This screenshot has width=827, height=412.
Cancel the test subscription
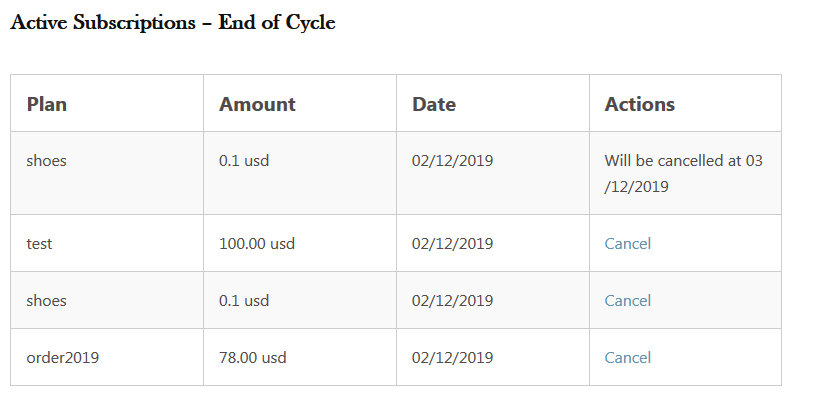click(627, 243)
